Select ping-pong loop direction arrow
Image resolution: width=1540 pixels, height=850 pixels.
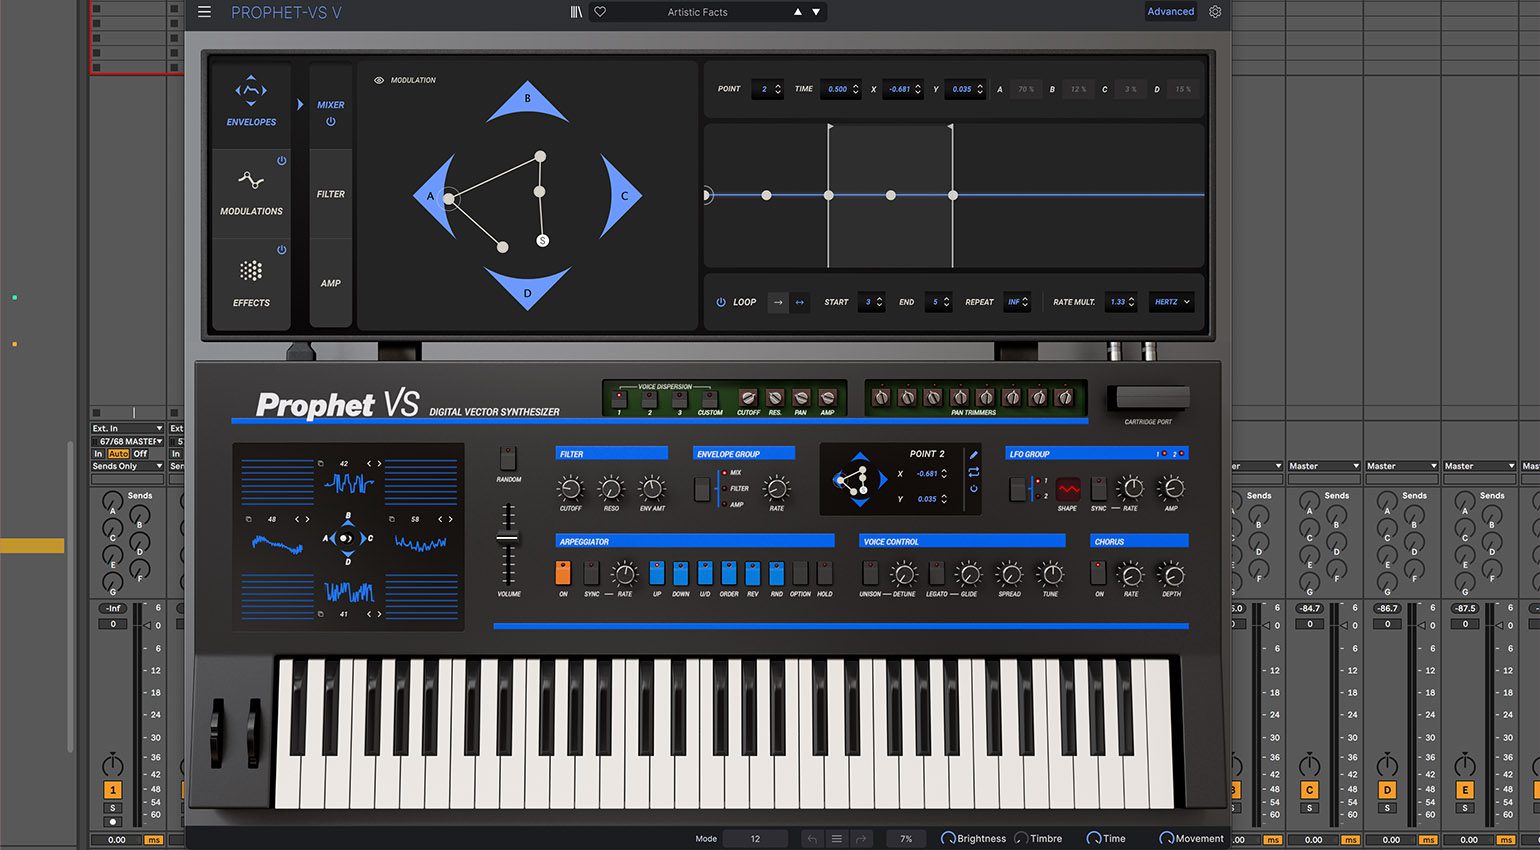click(x=799, y=302)
